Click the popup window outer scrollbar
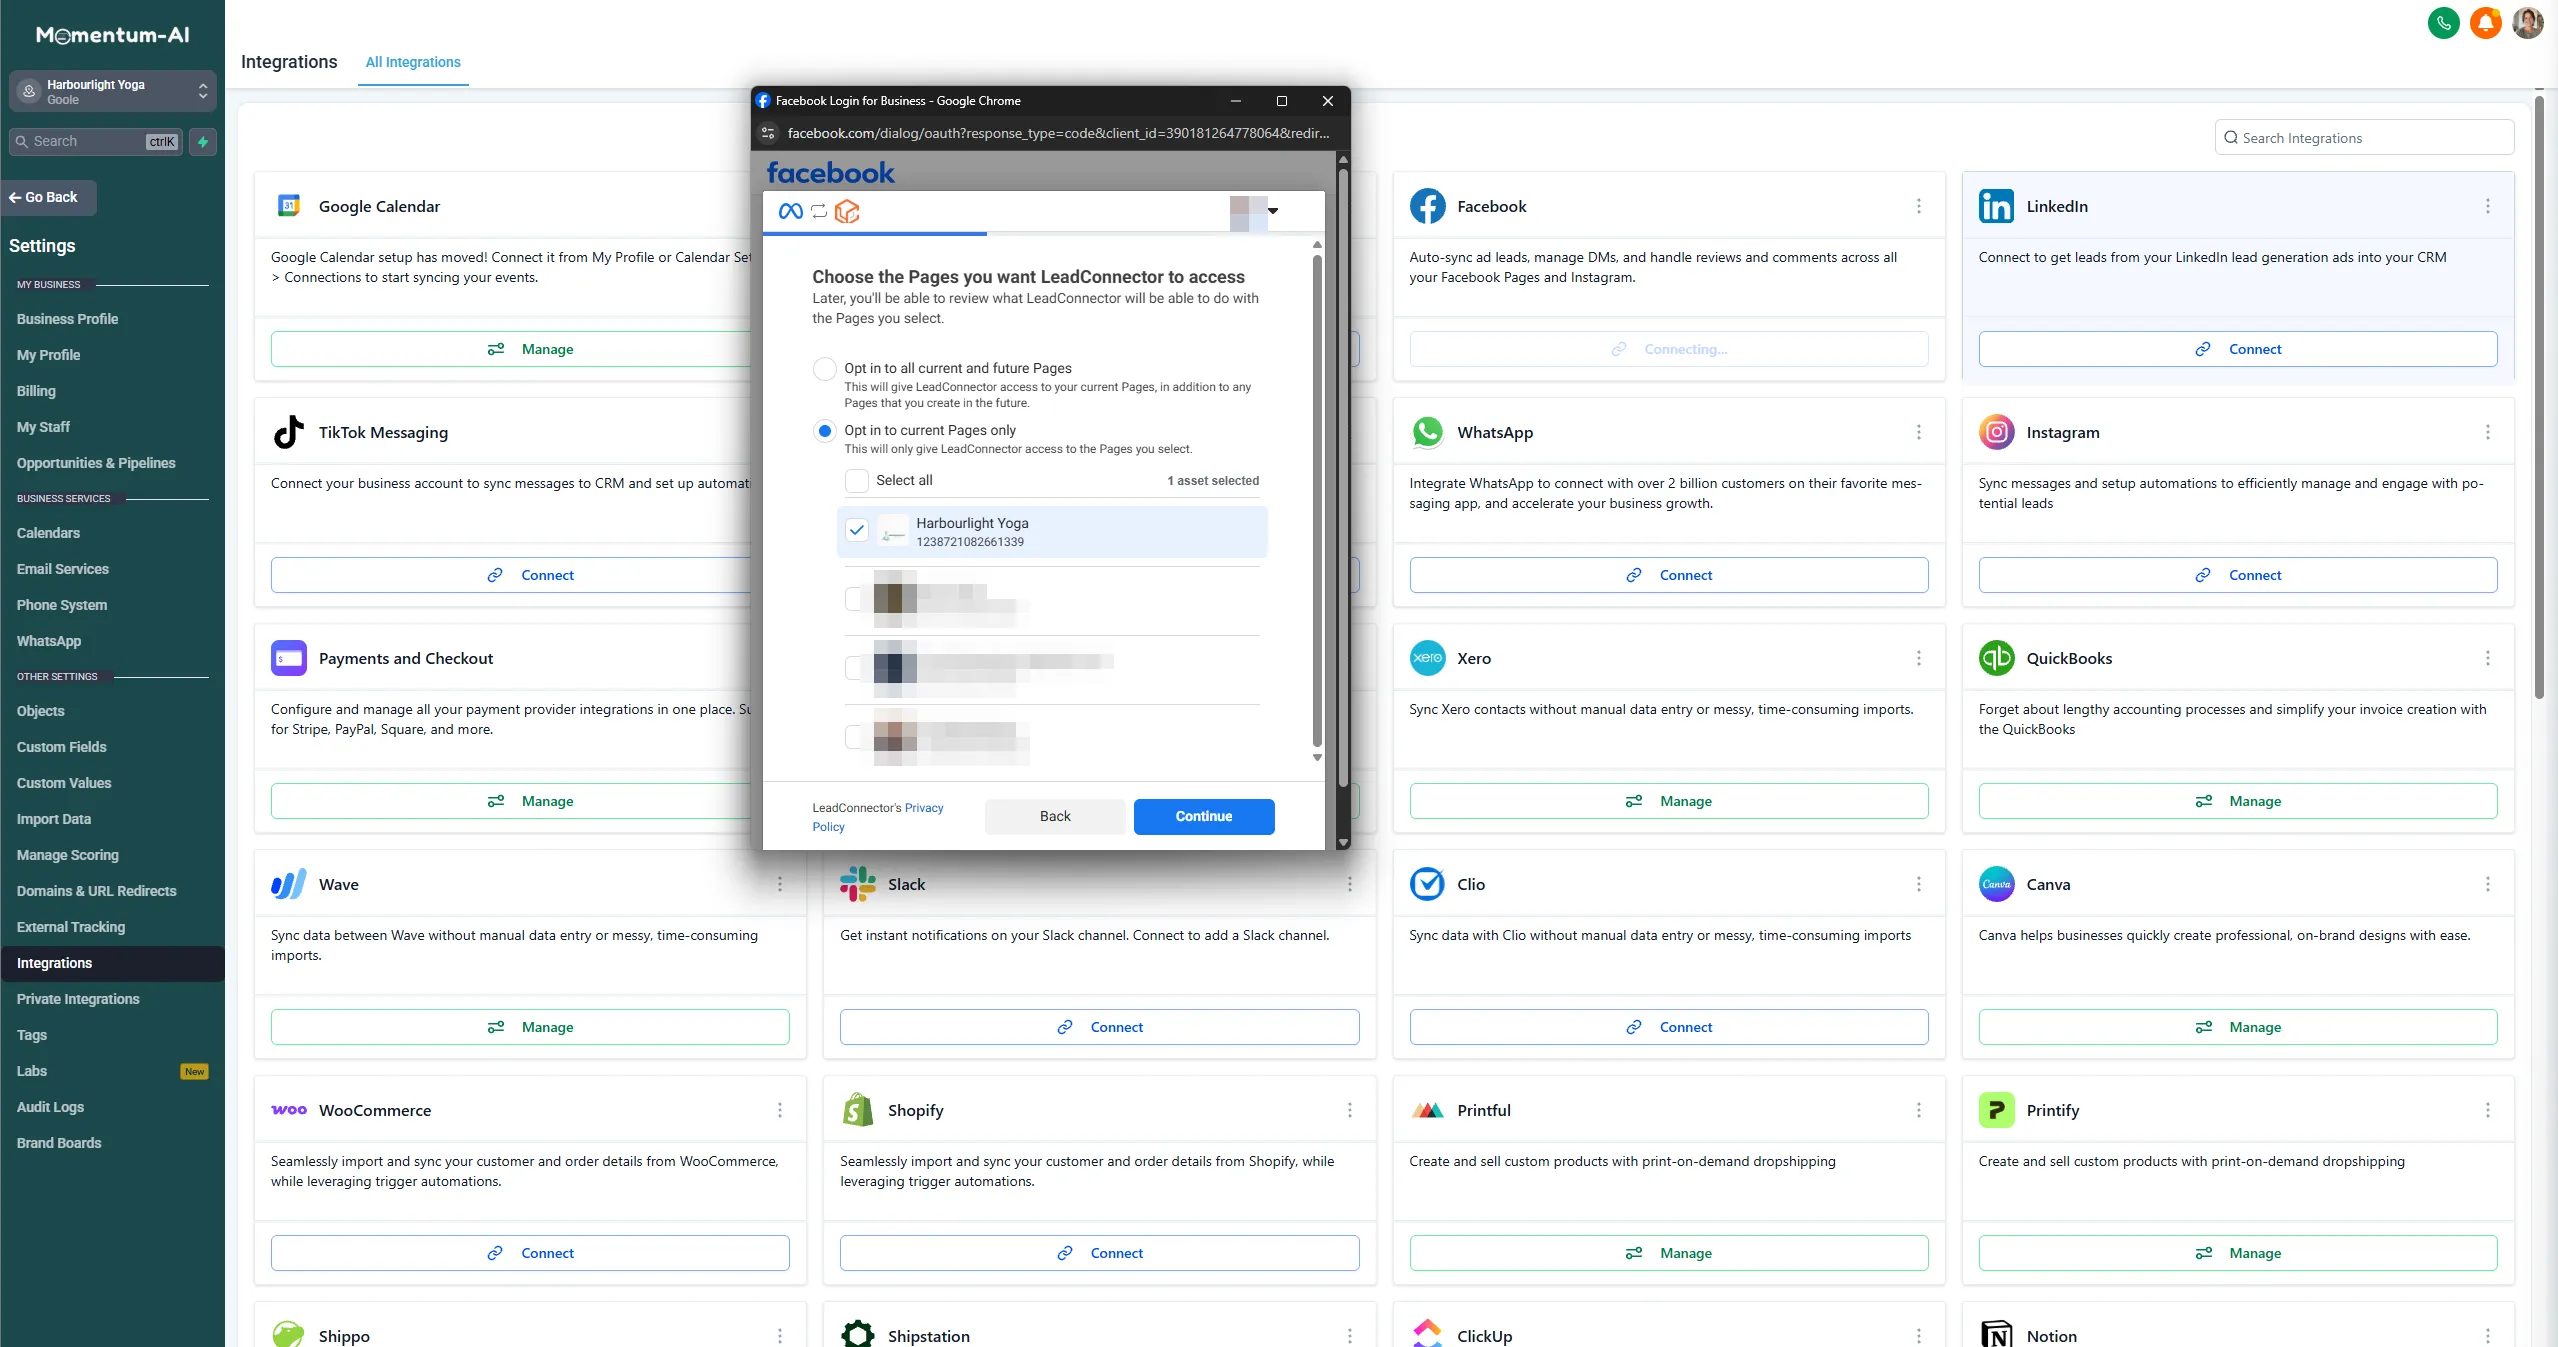Viewport: 2558px width, 1347px height. (x=1343, y=480)
